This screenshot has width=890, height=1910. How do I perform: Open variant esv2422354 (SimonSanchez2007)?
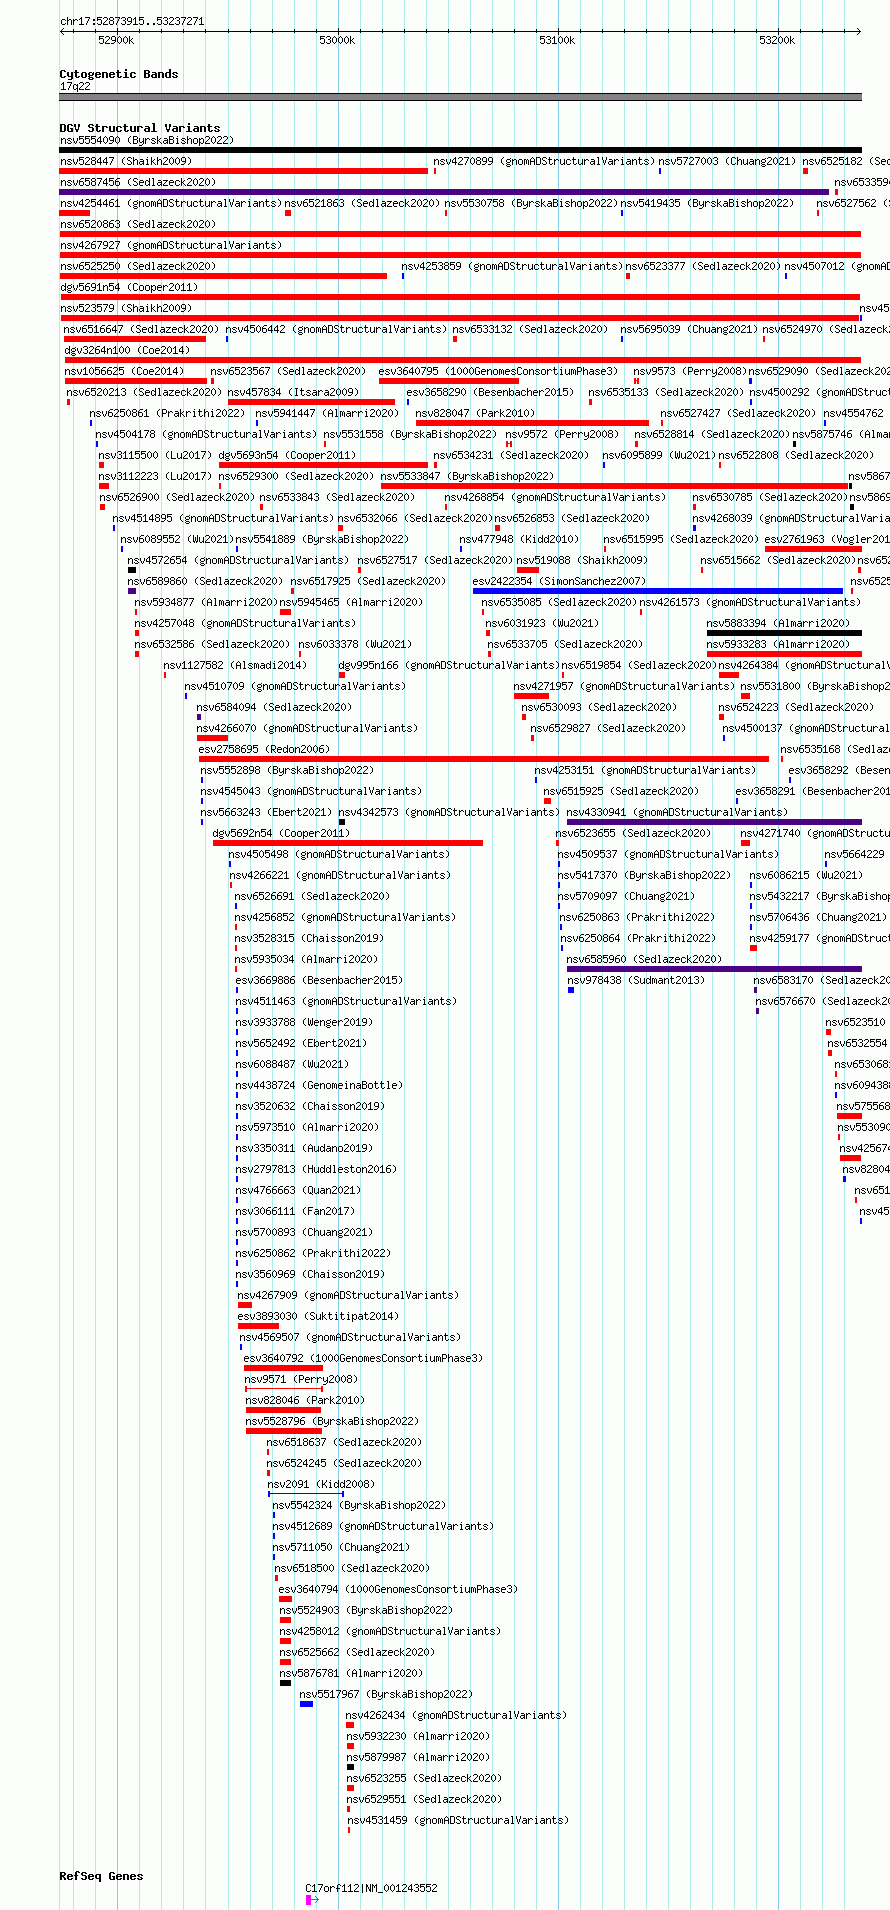[x=559, y=581]
